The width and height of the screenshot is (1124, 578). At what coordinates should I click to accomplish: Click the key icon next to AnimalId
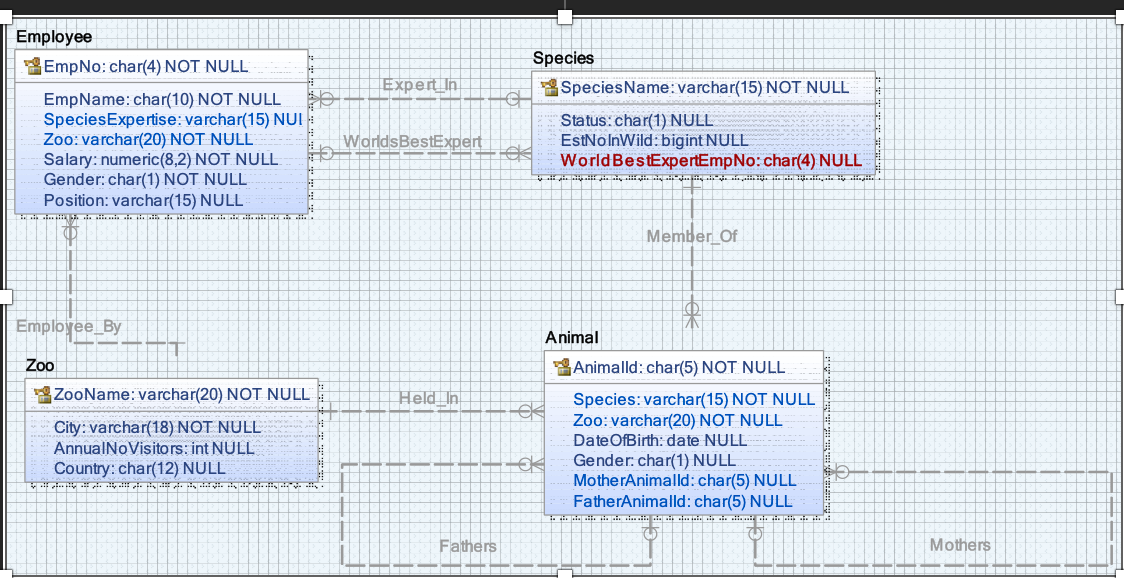click(x=560, y=367)
